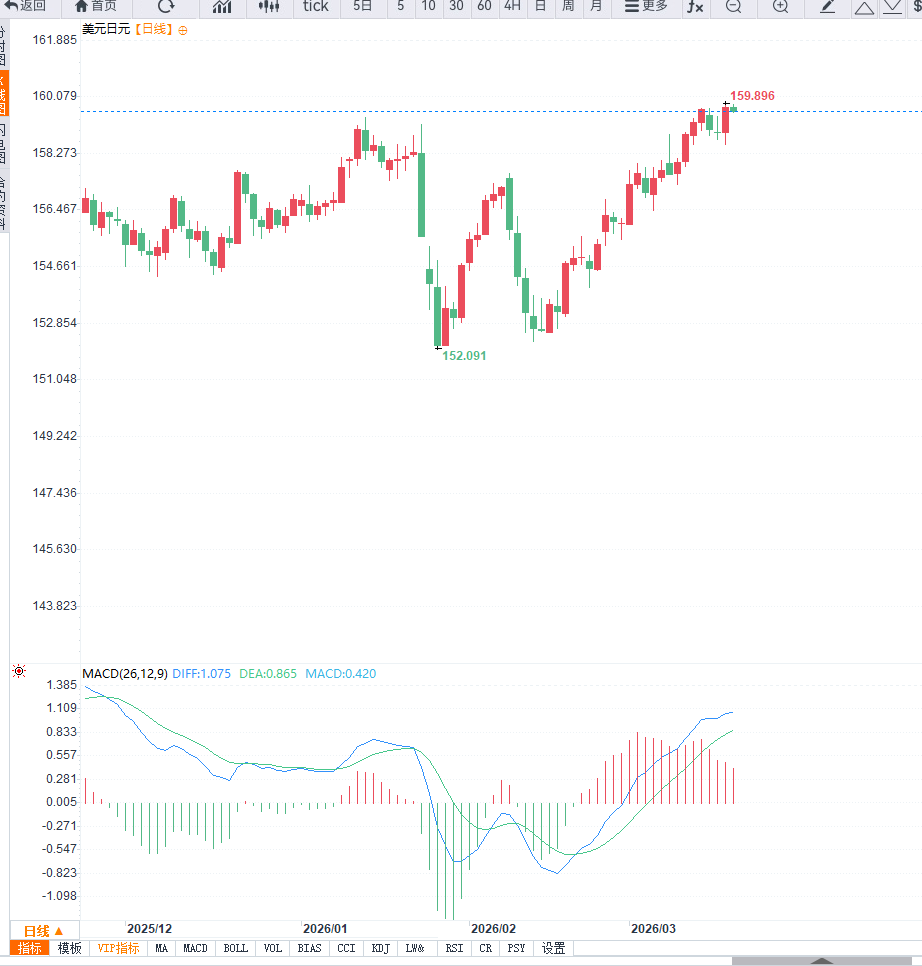Select the candlestick chart style icon
This screenshot has height=966, width=922.
pos(268,6)
